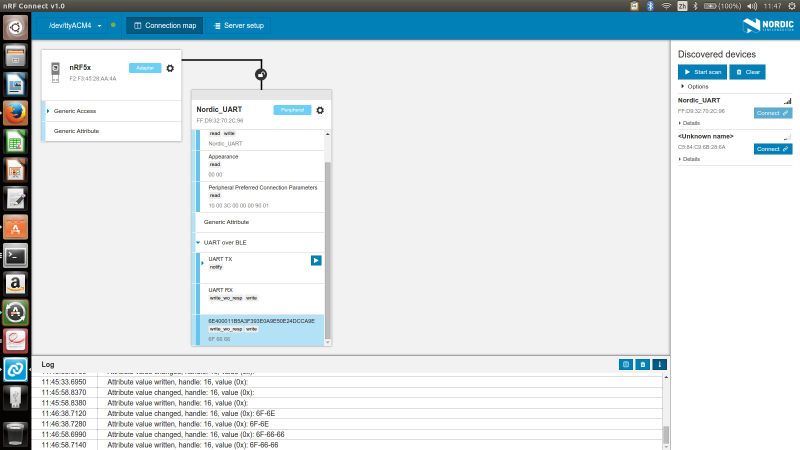Select the Appearance characteristic

click(x=261, y=166)
